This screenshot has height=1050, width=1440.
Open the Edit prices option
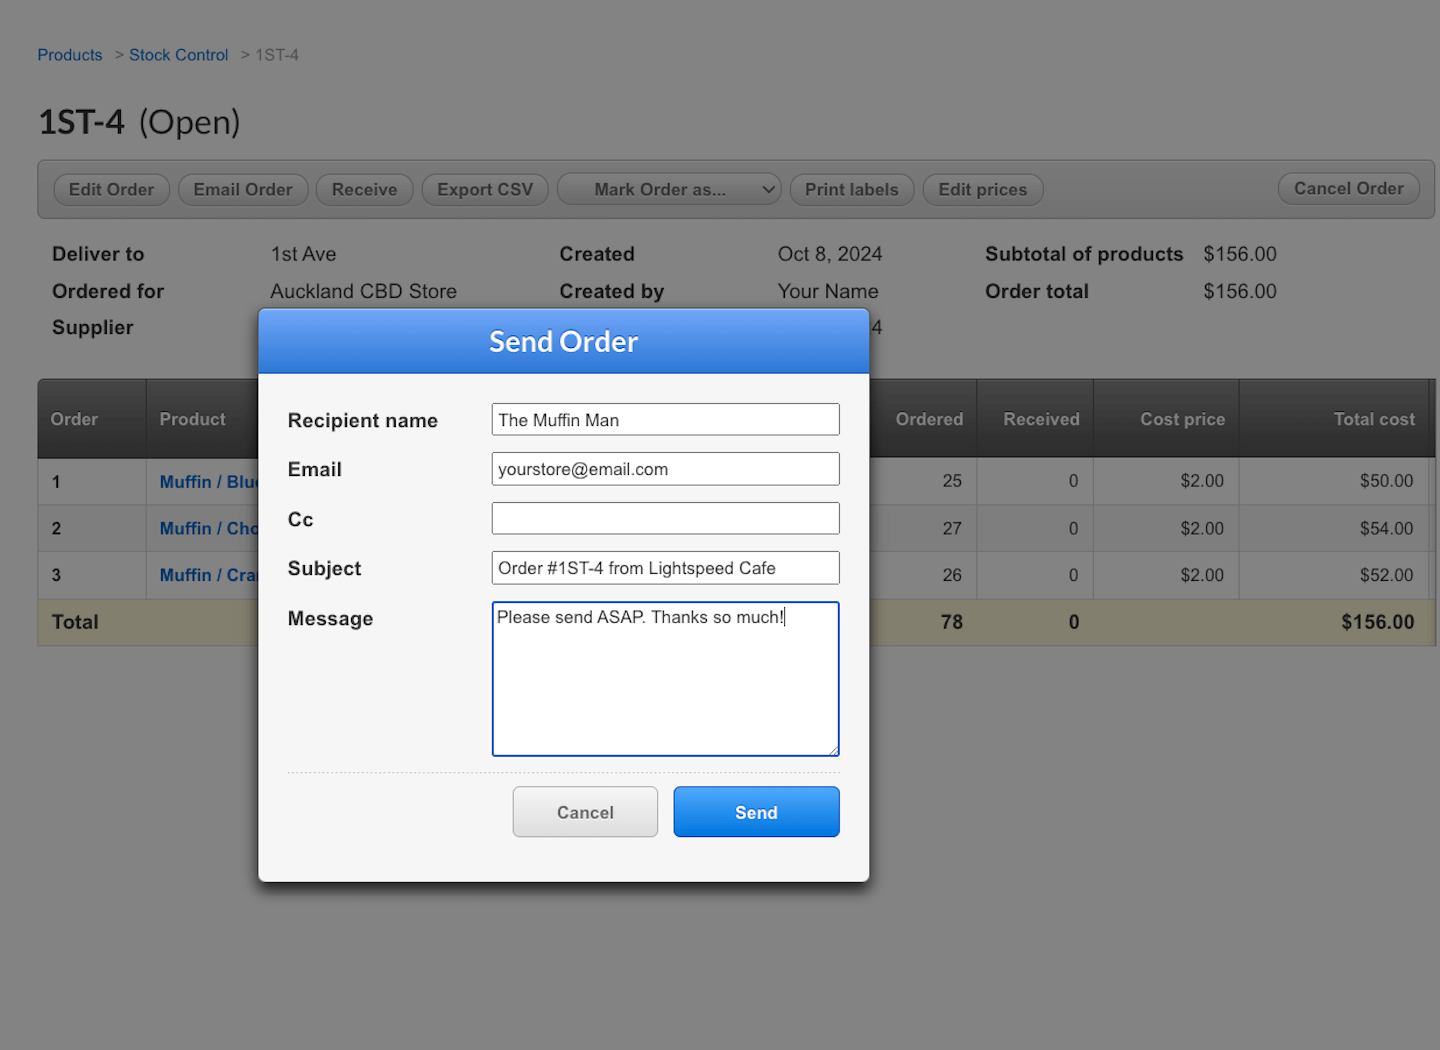982,190
